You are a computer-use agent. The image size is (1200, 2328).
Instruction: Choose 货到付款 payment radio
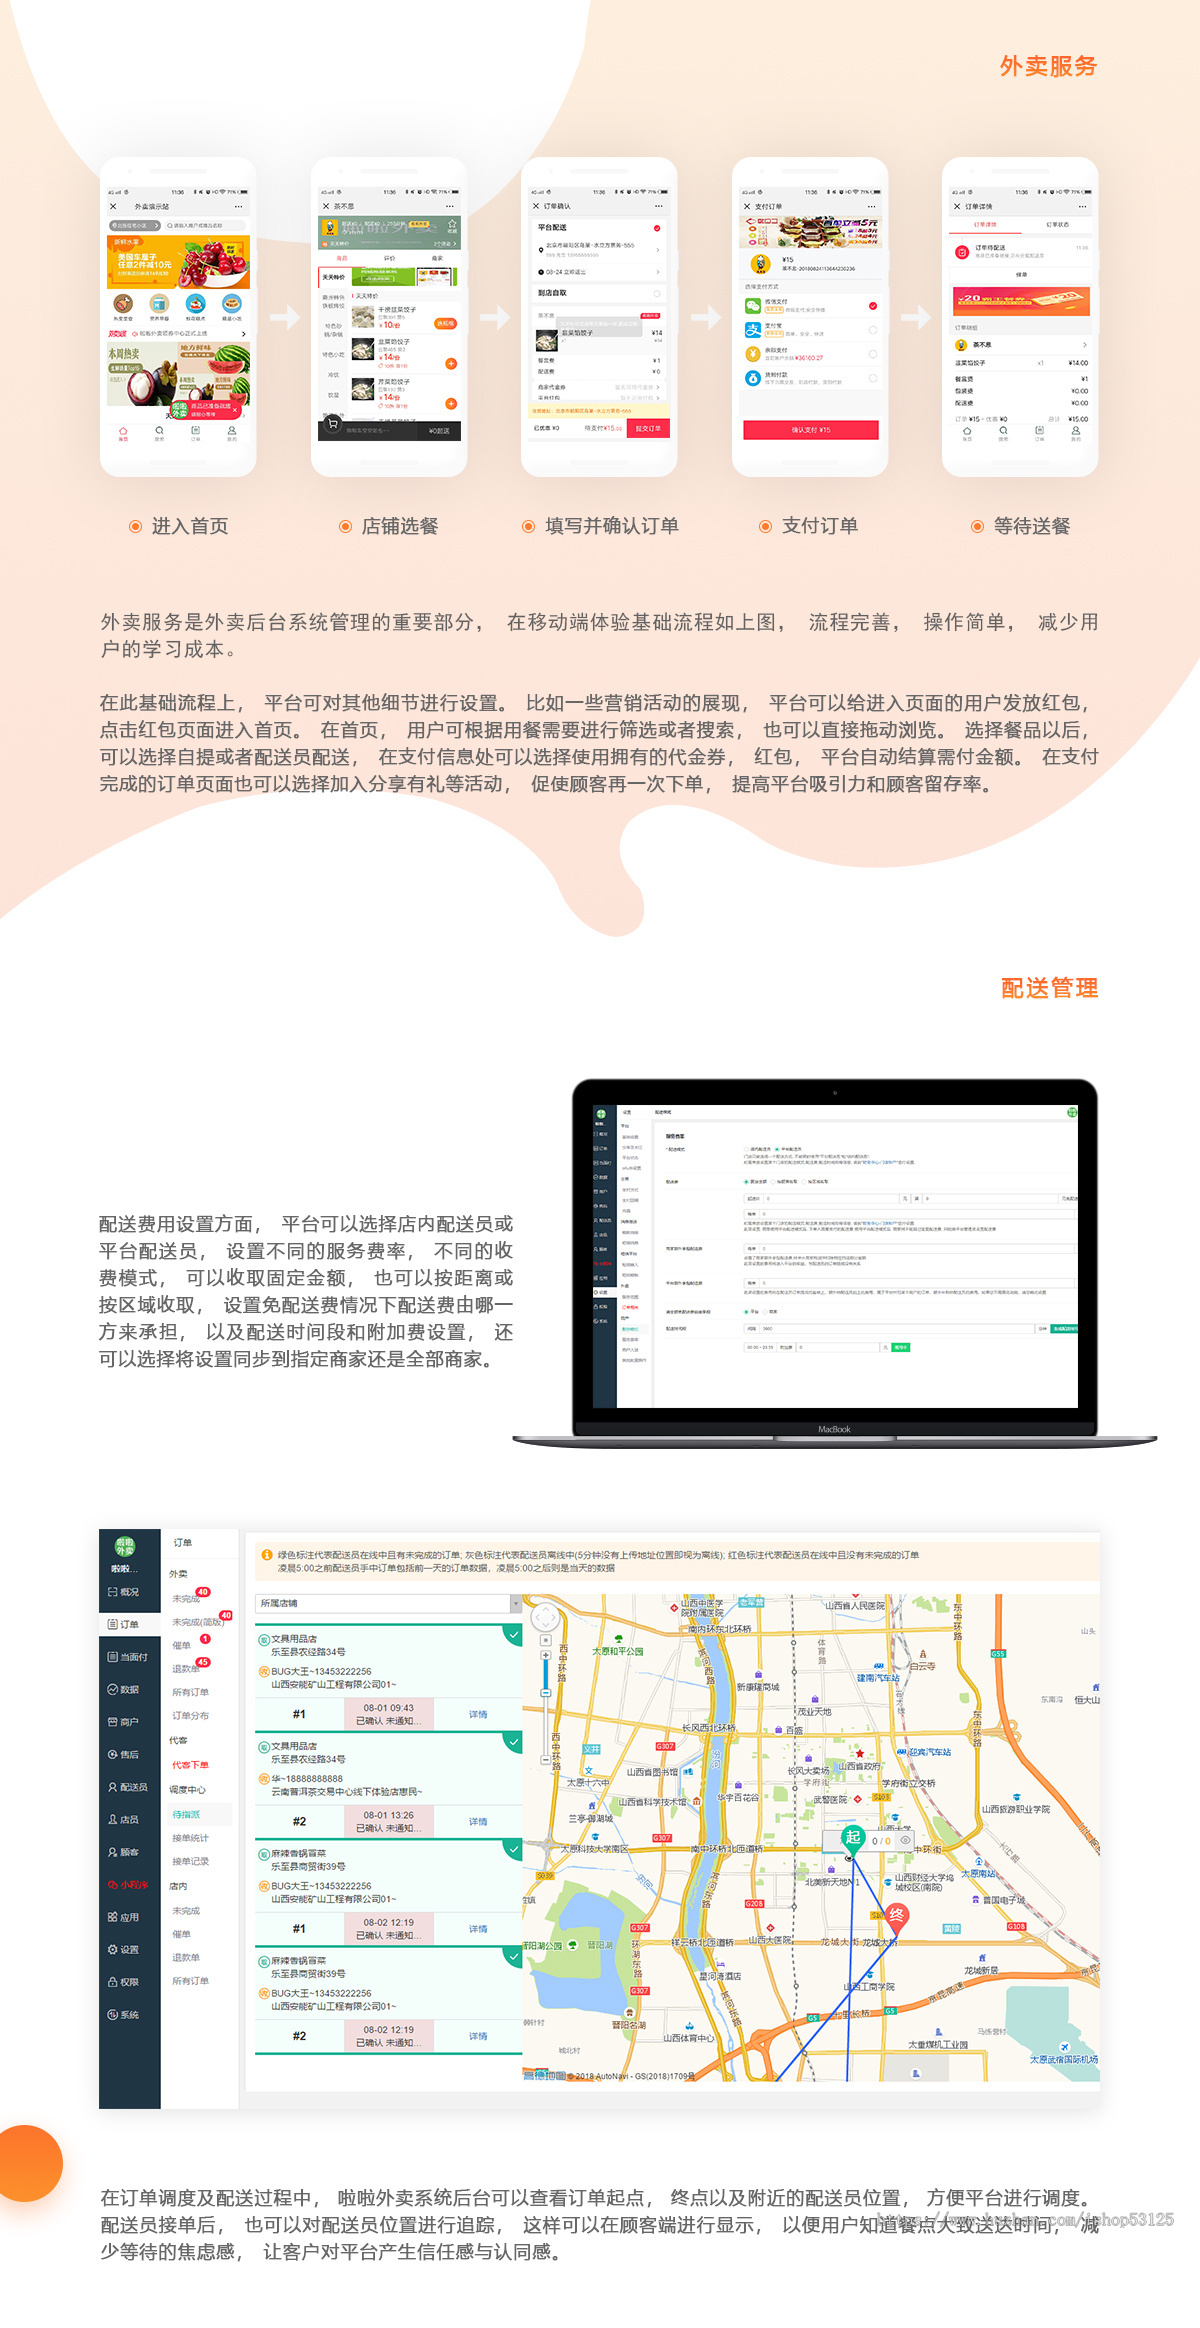(873, 378)
